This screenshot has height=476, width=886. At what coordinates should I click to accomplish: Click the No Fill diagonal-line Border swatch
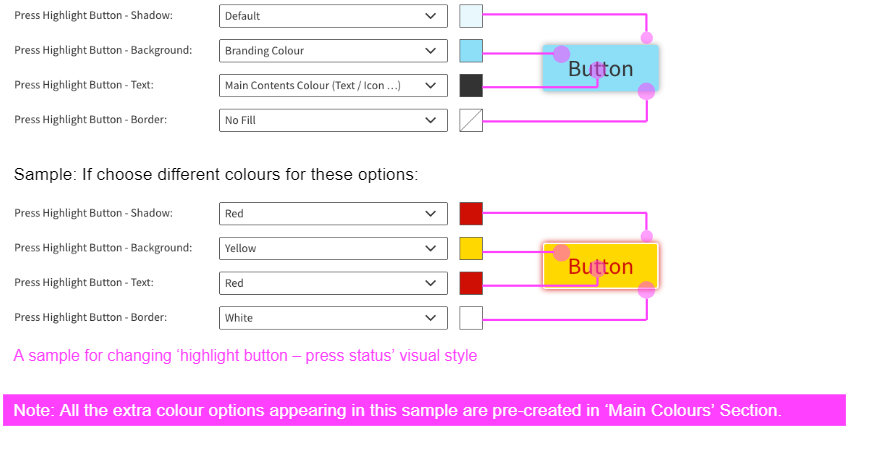point(471,121)
